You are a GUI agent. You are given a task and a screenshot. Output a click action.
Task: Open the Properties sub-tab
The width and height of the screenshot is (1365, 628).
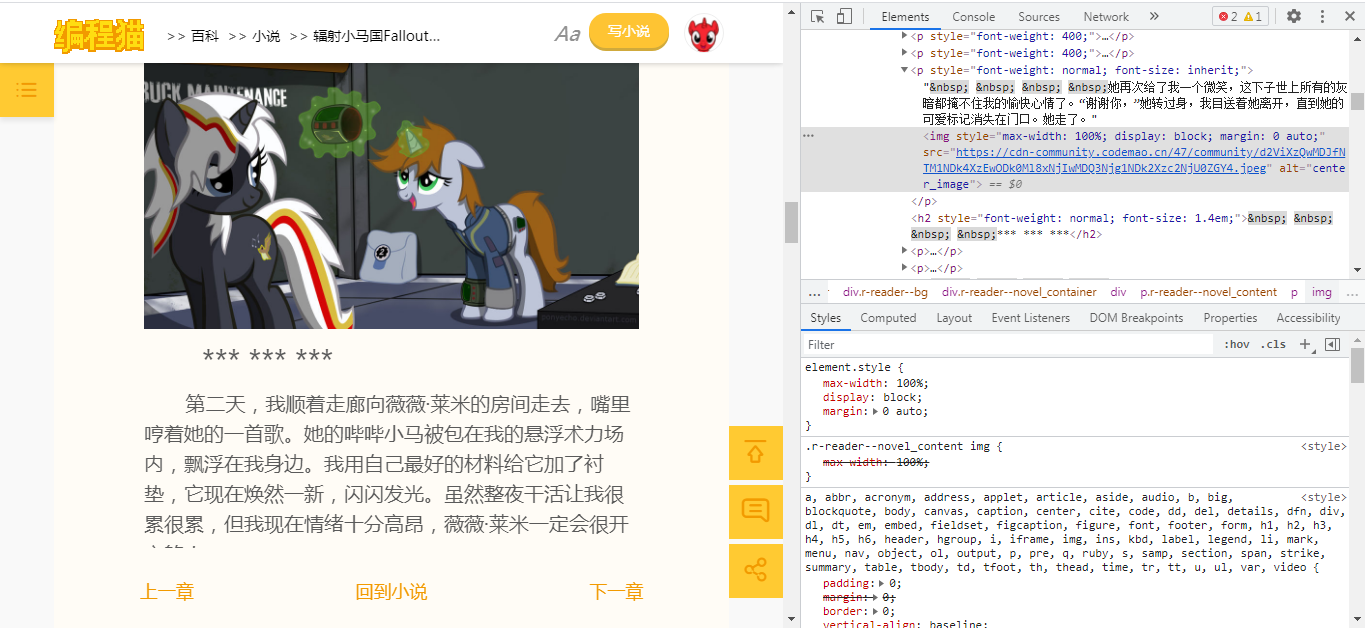click(1230, 318)
